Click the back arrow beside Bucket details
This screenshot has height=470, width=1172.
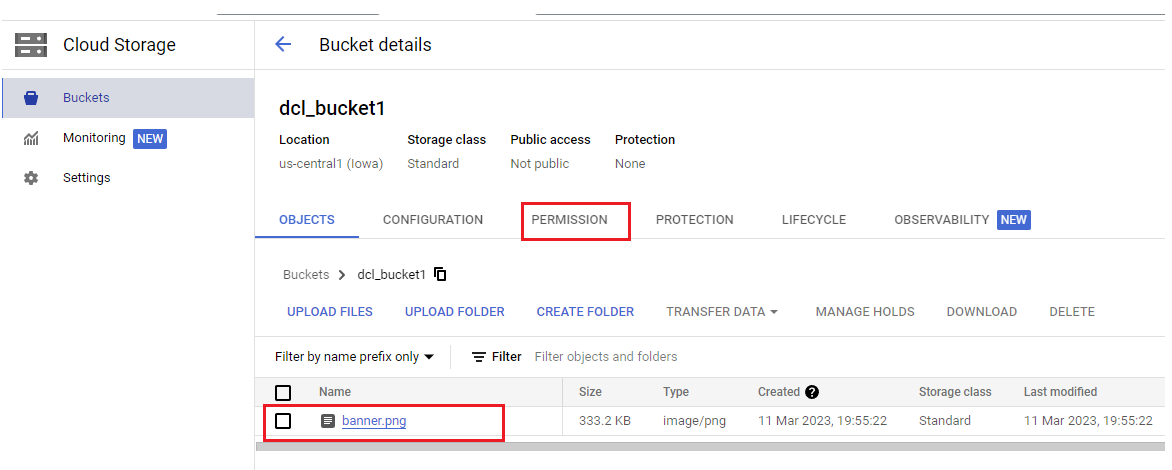click(x=283, y=44)
